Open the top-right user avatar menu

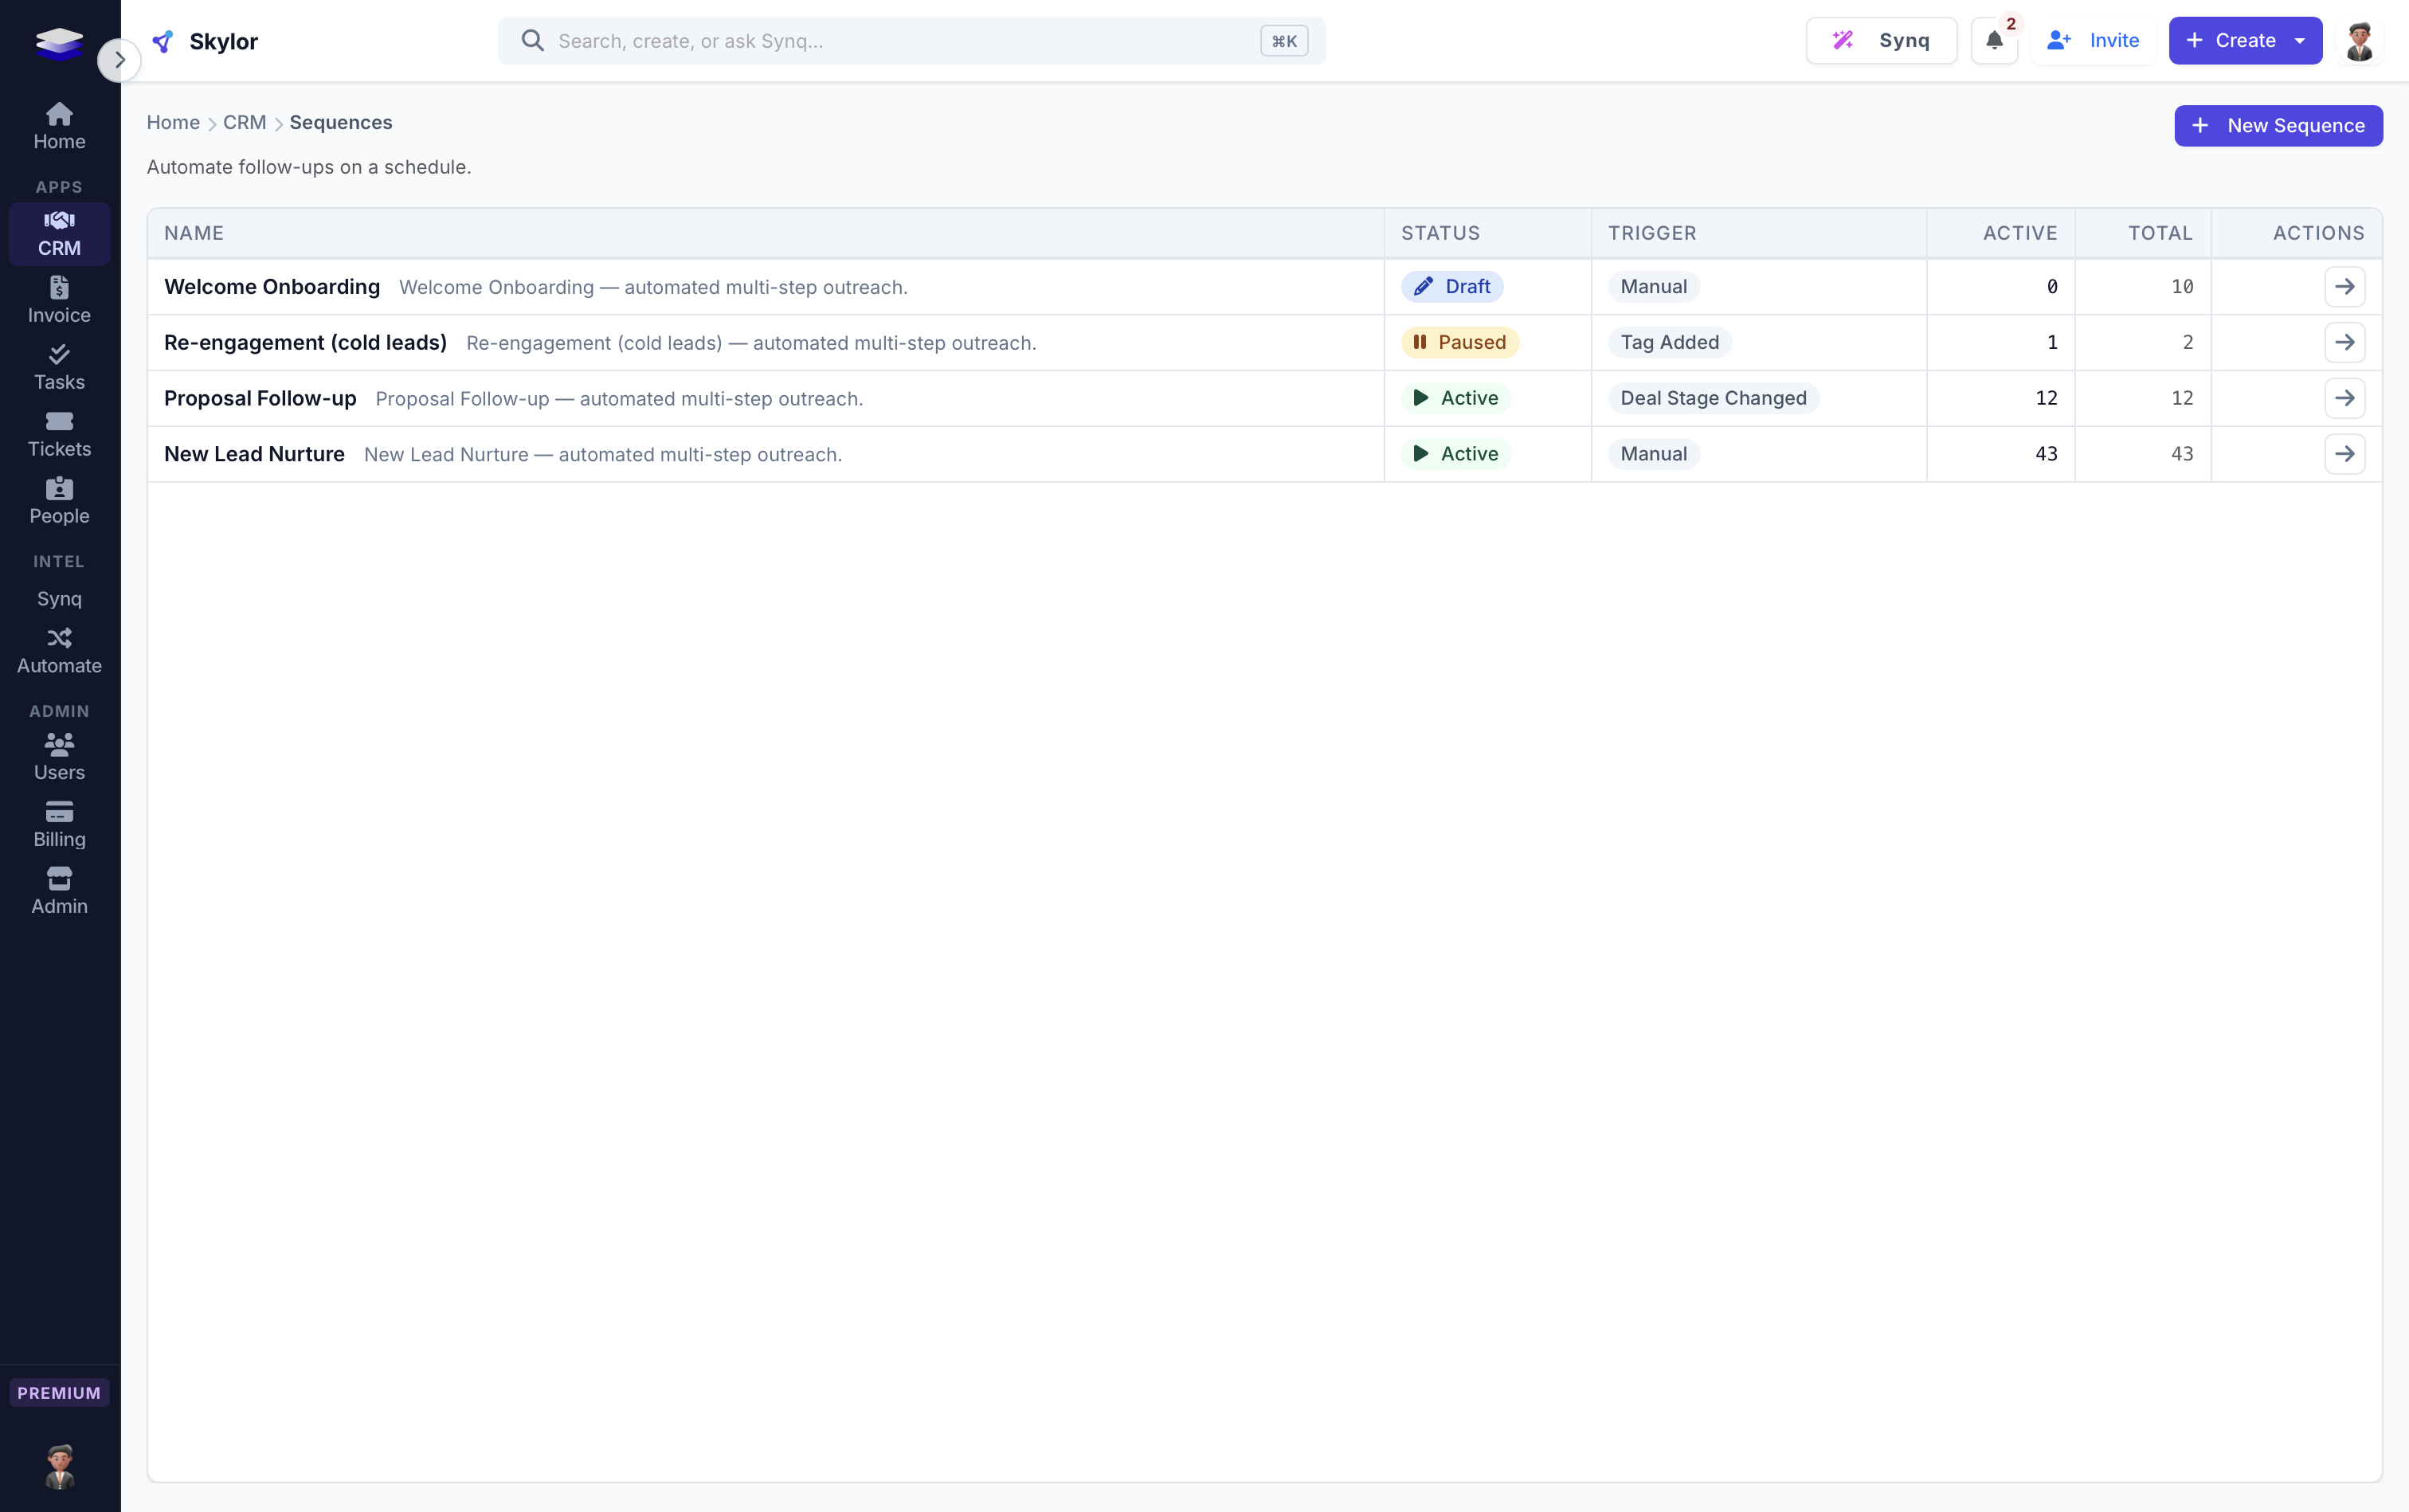[2360, 41]
